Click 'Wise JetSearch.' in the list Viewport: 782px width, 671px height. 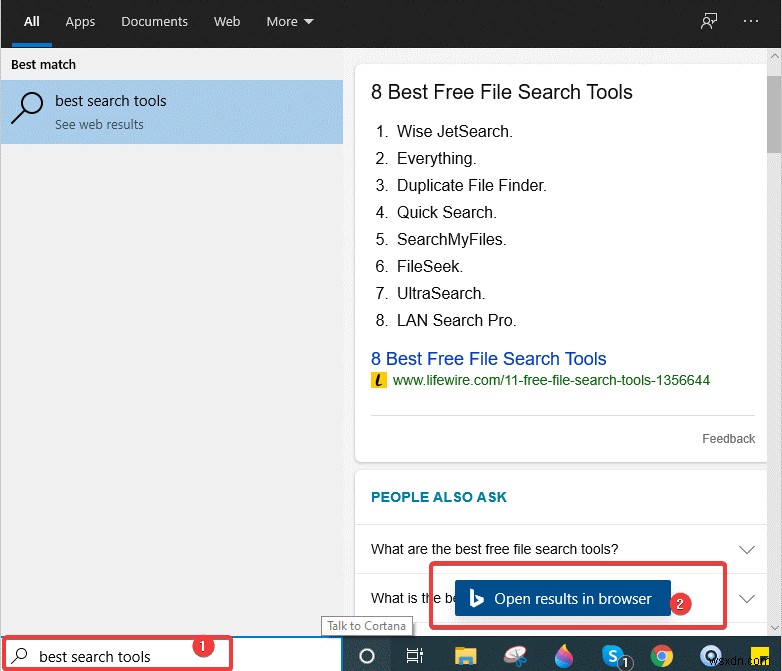point(454,131)
